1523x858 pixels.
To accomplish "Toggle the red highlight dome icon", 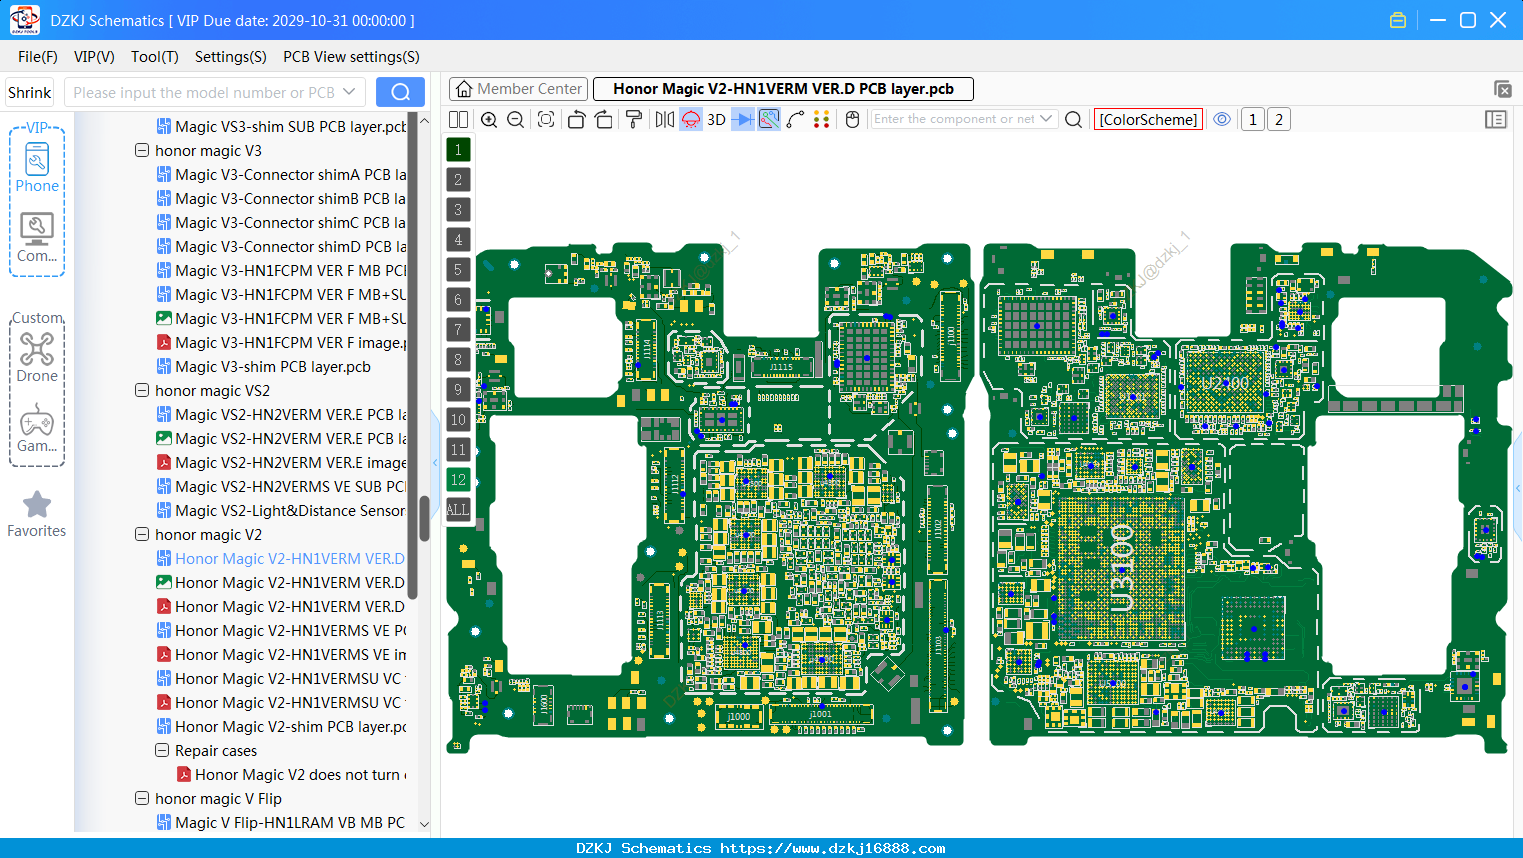I will 691,120.
